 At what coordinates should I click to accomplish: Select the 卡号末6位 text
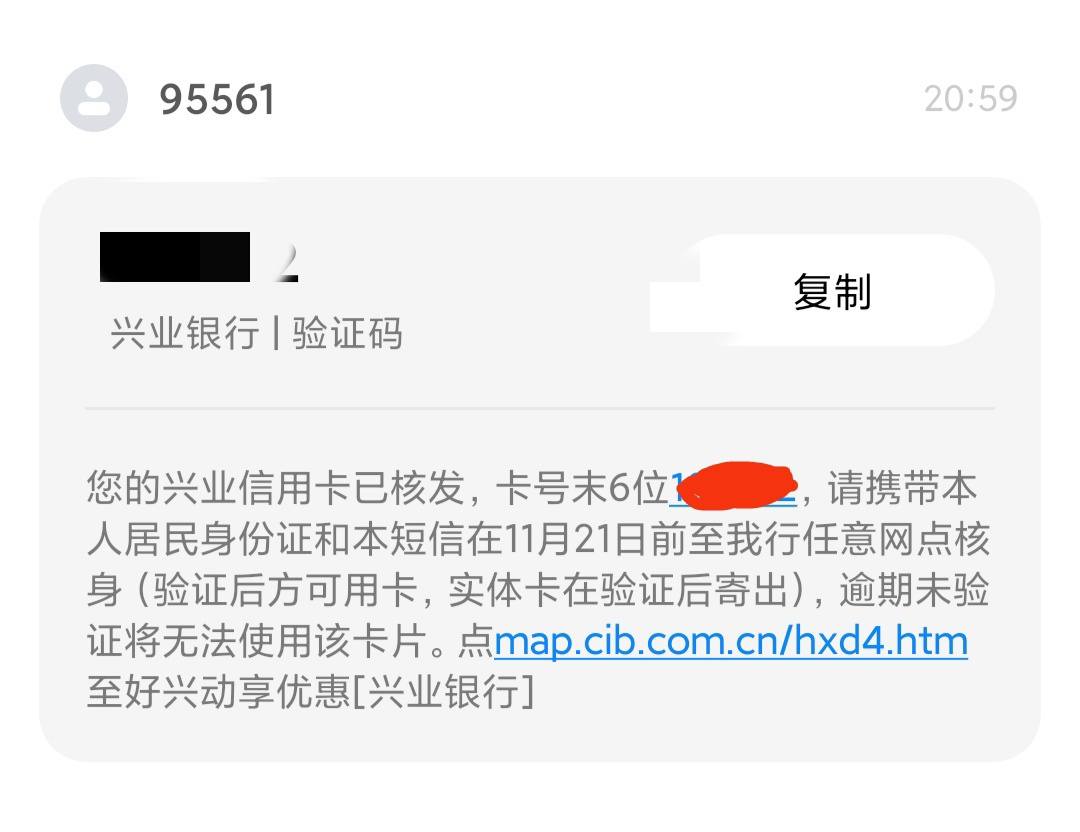(x=582, y=488)
